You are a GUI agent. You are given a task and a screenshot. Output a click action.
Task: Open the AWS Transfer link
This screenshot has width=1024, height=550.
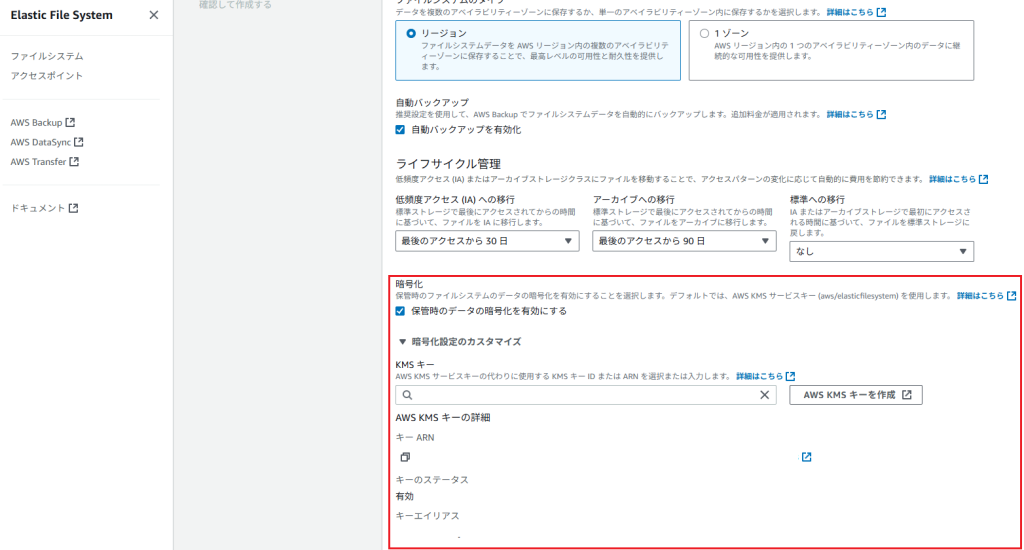point(44,161)
